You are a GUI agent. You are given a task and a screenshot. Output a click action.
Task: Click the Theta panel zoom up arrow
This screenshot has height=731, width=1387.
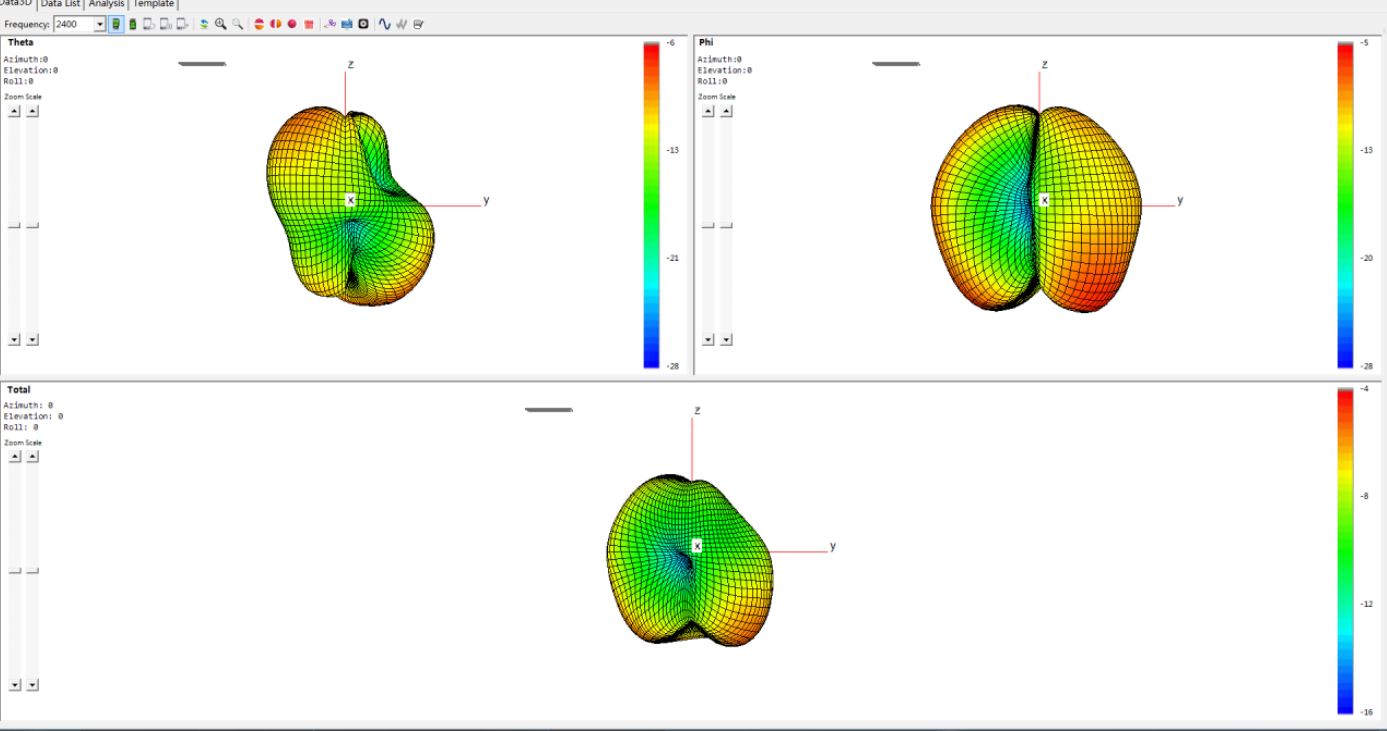point(14,111)
